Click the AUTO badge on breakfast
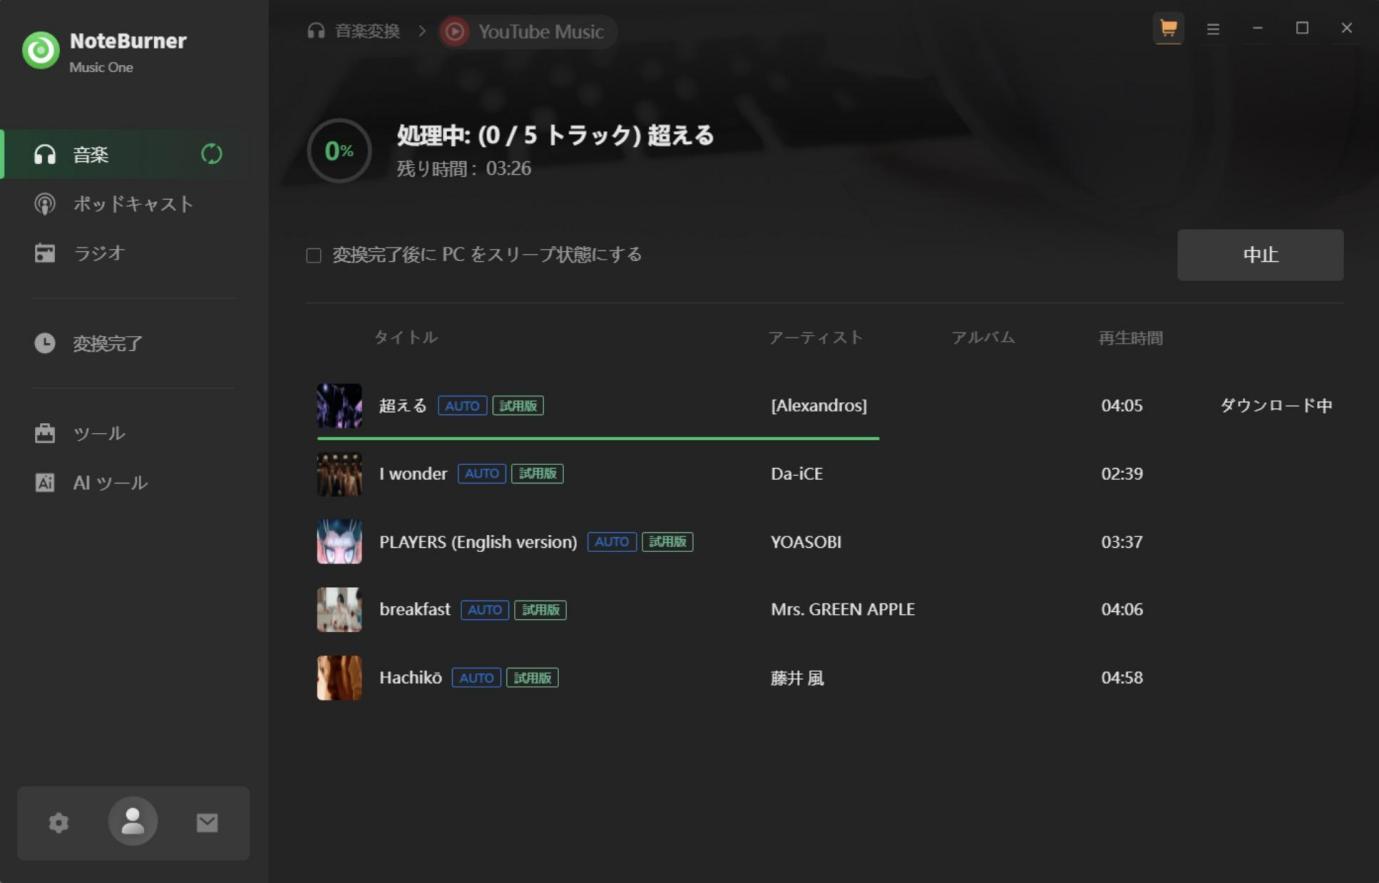 pos(485,609)
